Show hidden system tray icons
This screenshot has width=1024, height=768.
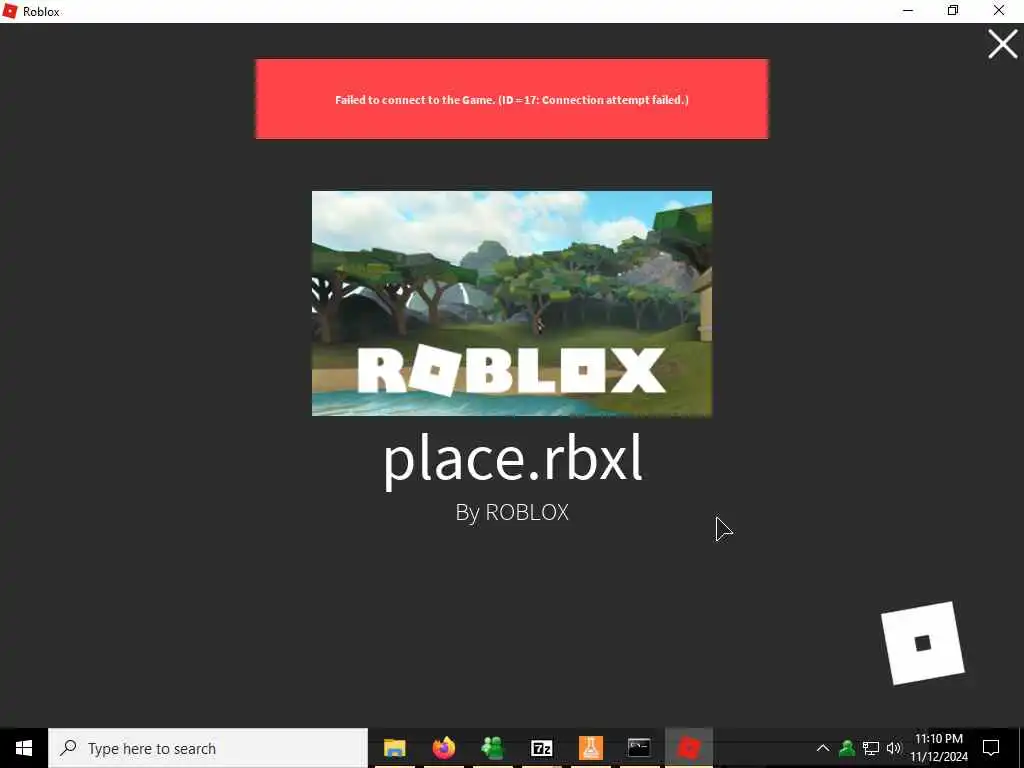[823, 748]
